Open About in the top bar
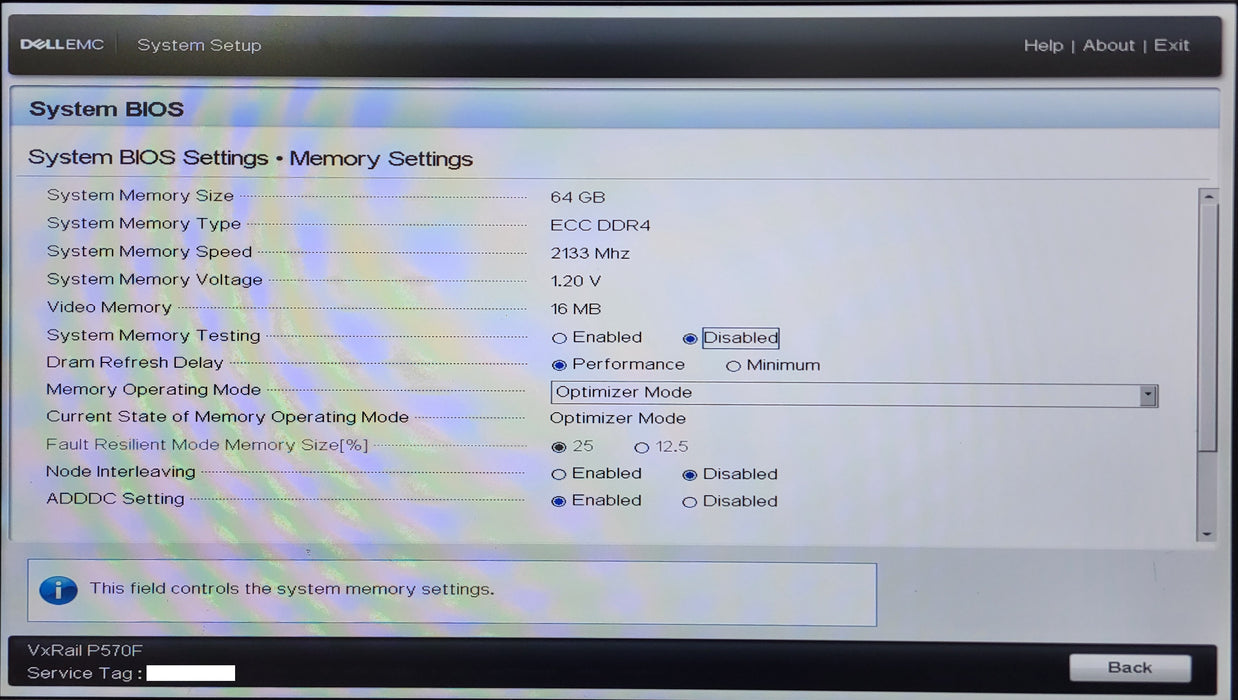 click(x=1109, y=45)
